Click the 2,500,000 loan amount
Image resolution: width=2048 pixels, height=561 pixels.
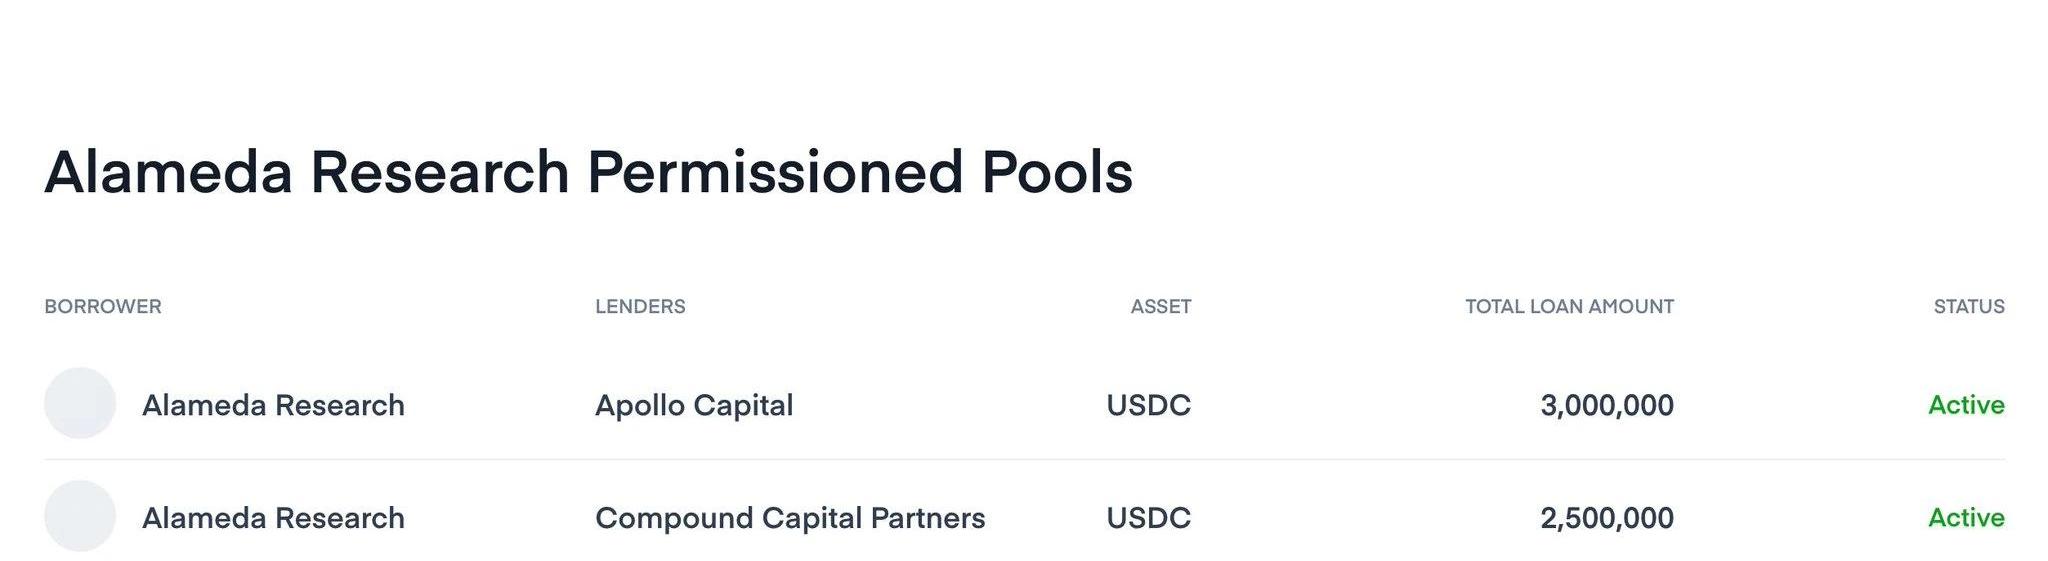[x=1606, y=518]
